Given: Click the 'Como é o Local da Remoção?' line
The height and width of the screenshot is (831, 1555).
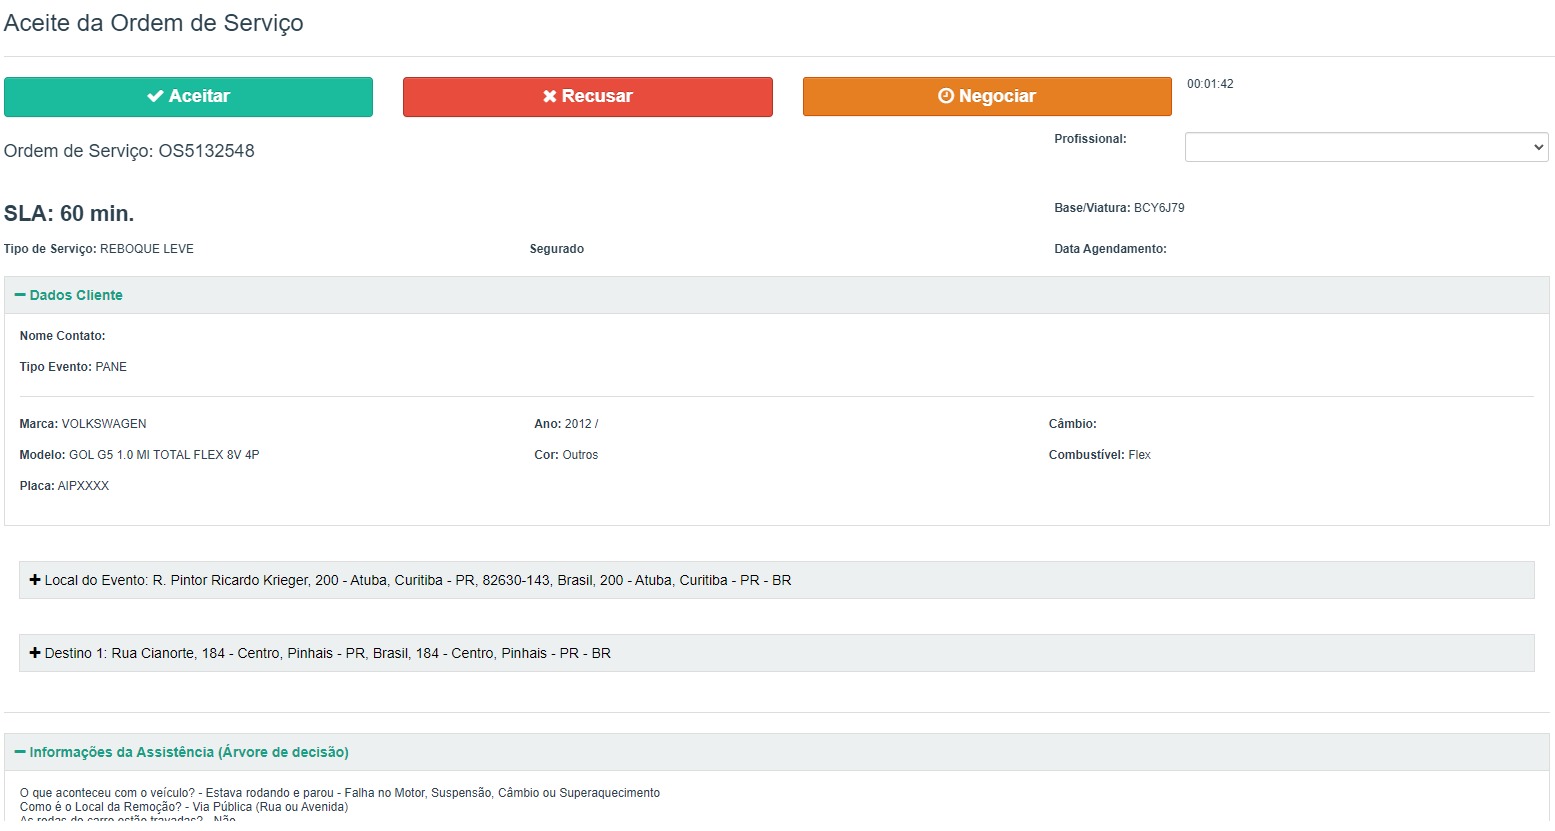Looking at the screenshot, I should tap(184, 807).
